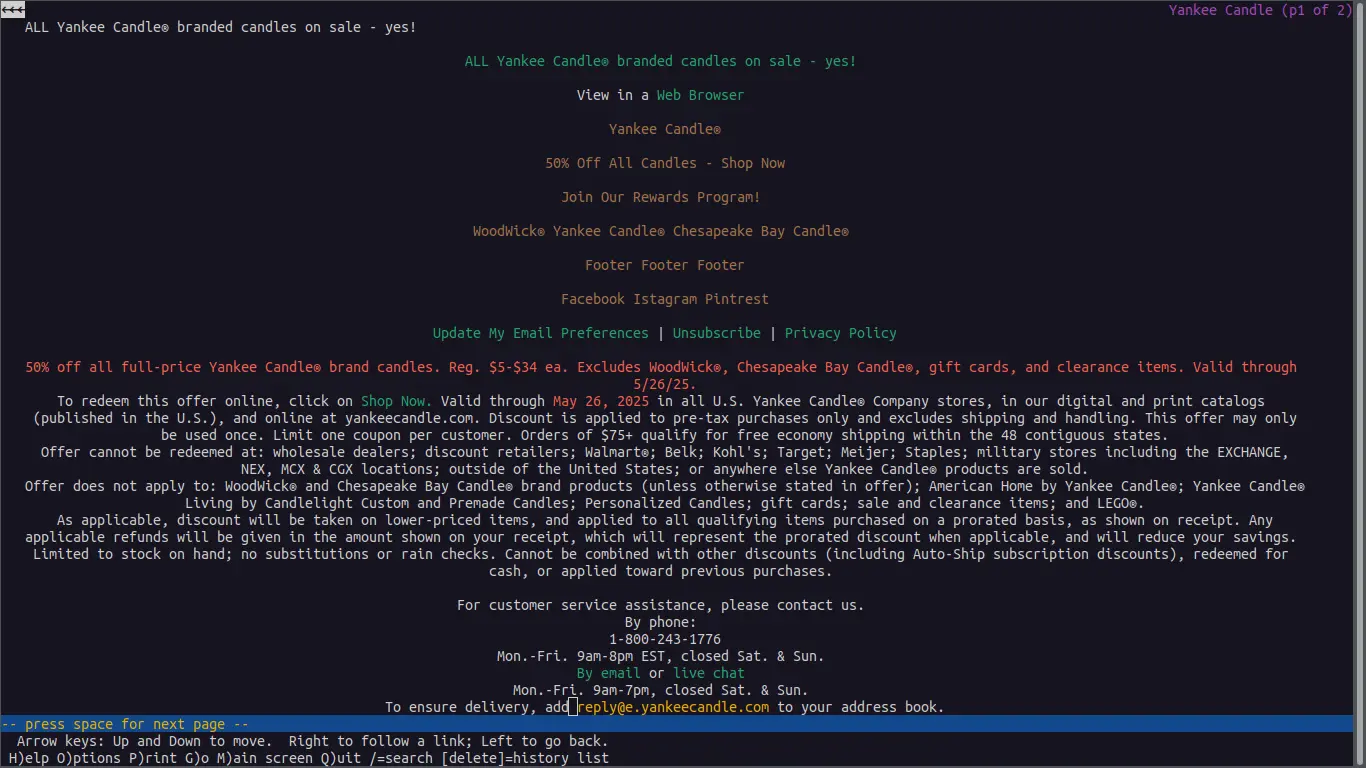Click the 'Yankee Candle (p1 of 2)' page title
Image resolution: width=1366 pixels, height=768 pixels.
click(1260, 10)
